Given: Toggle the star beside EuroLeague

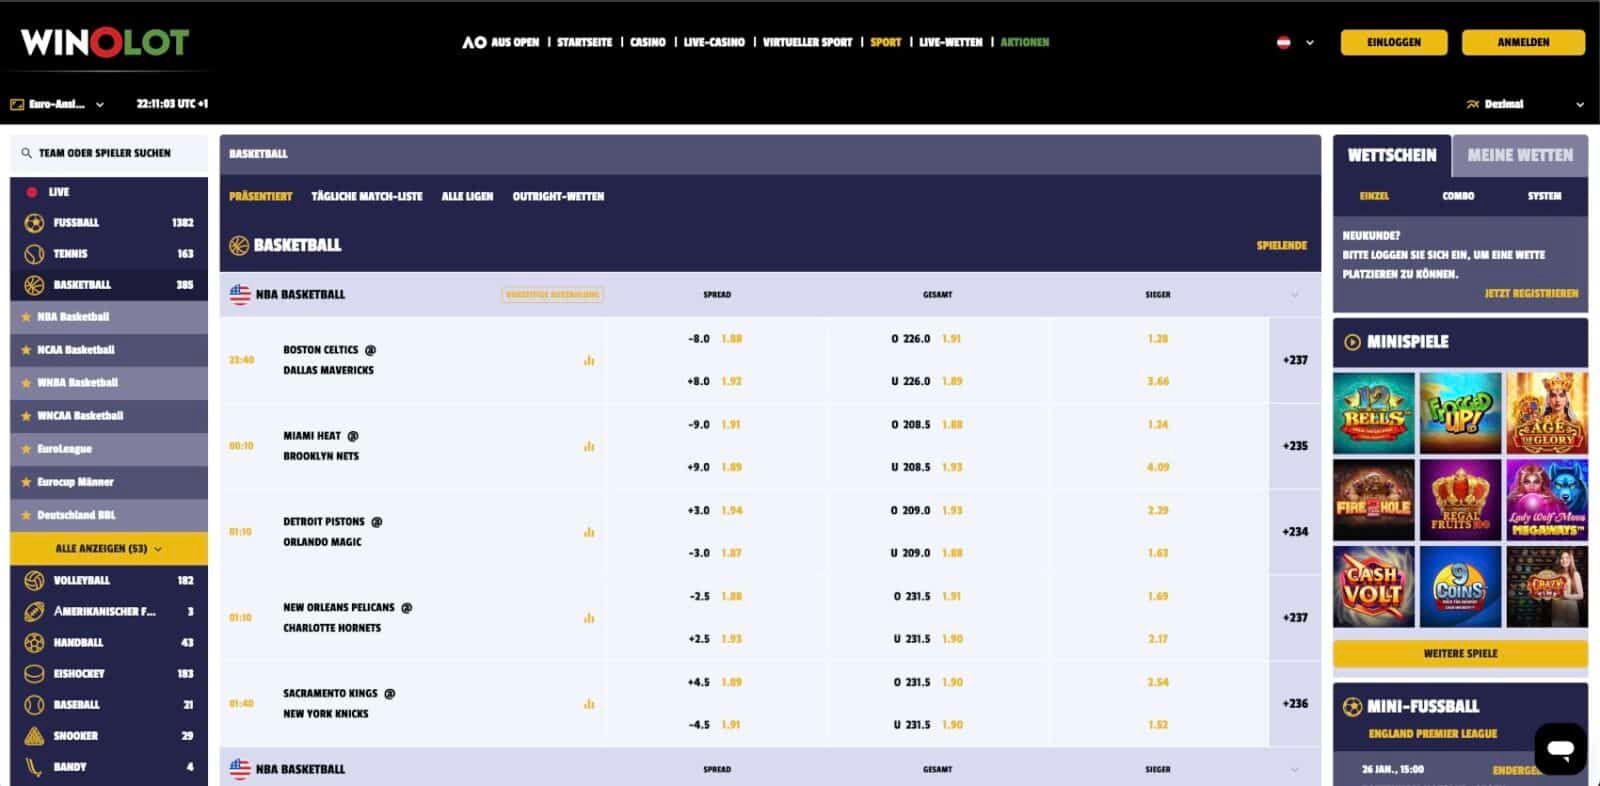Looking at the screenshot, I should click(x=26, y=449).
